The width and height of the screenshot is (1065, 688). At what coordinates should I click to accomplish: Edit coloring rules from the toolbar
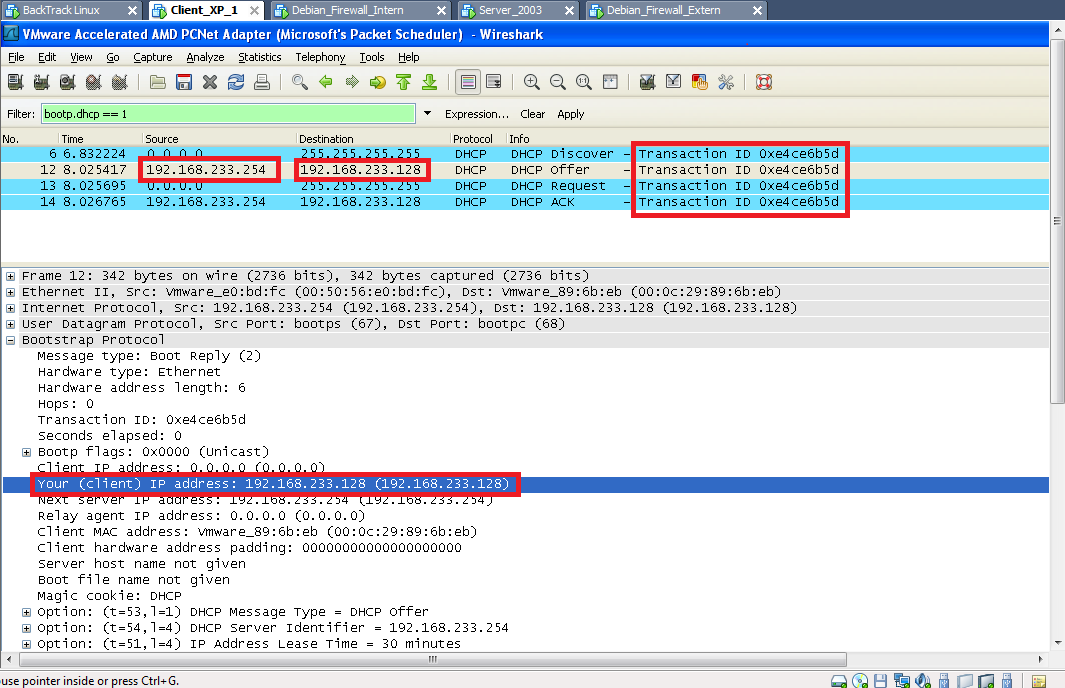700,82
